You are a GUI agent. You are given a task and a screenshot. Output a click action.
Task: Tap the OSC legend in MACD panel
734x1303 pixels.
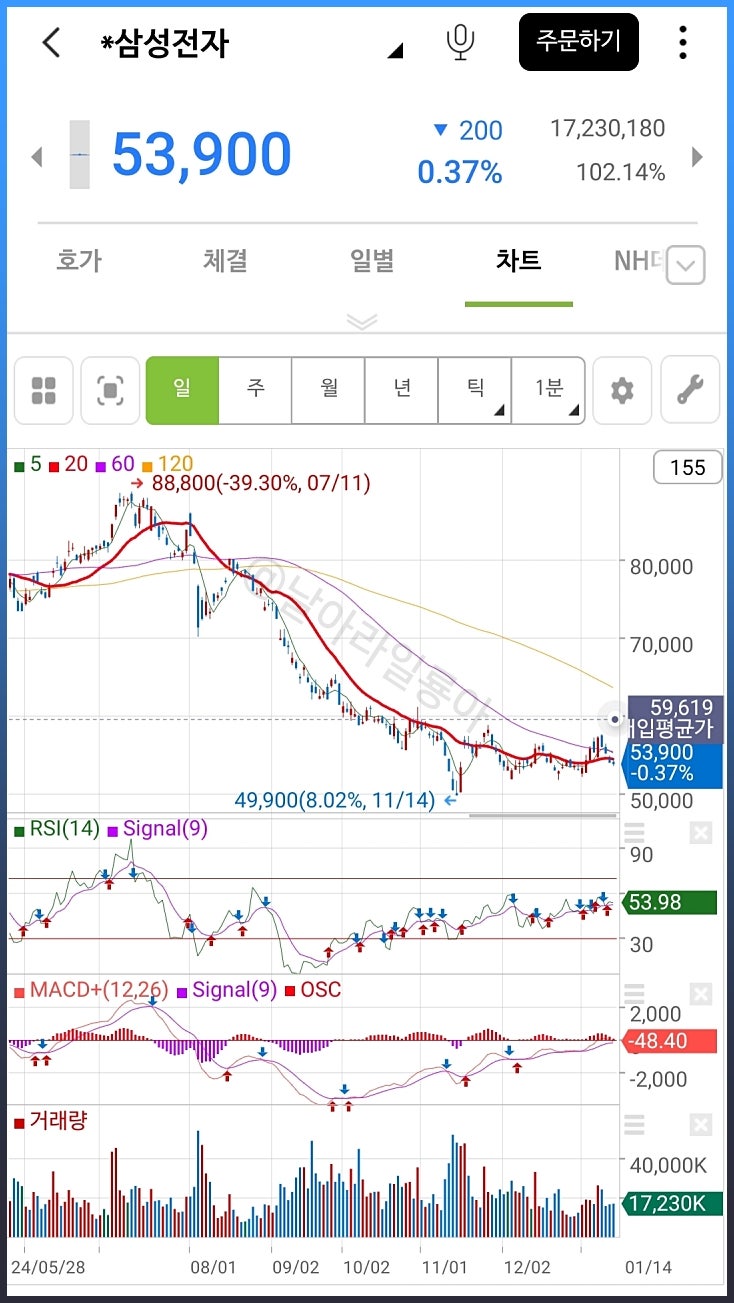(x=312, y=990)
